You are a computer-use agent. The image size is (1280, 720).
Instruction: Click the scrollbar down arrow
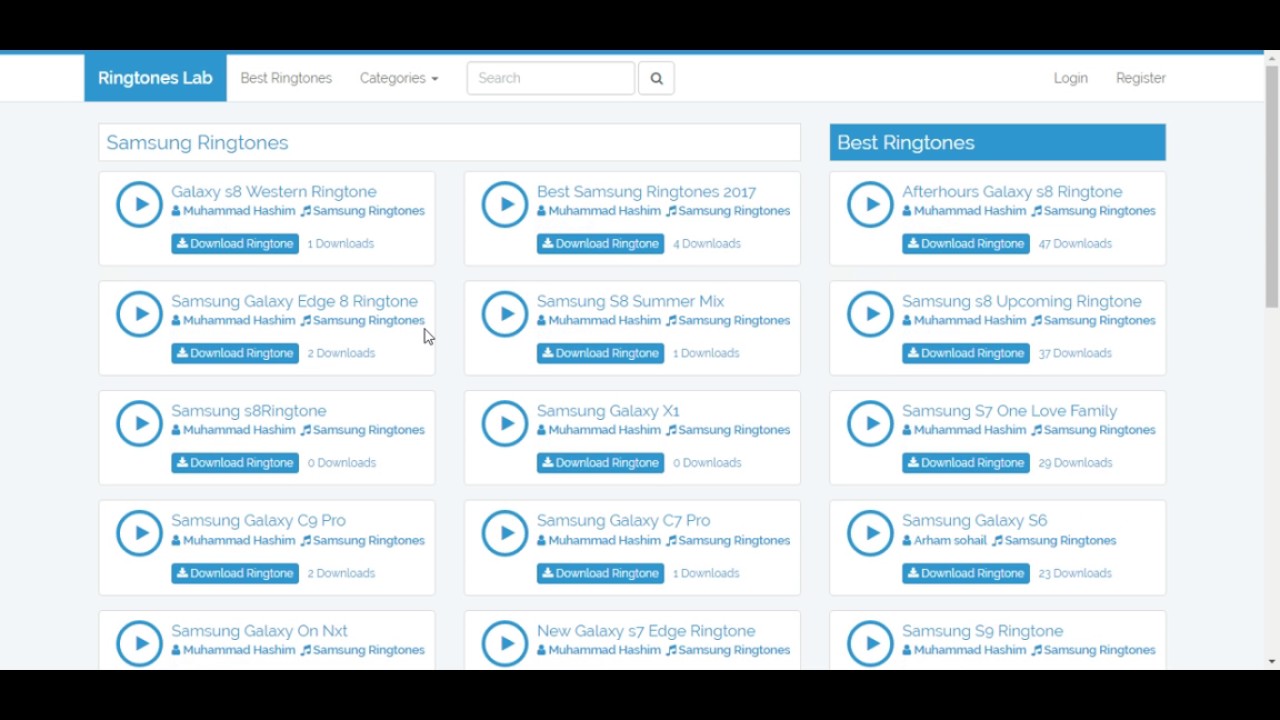point(1272,661)
